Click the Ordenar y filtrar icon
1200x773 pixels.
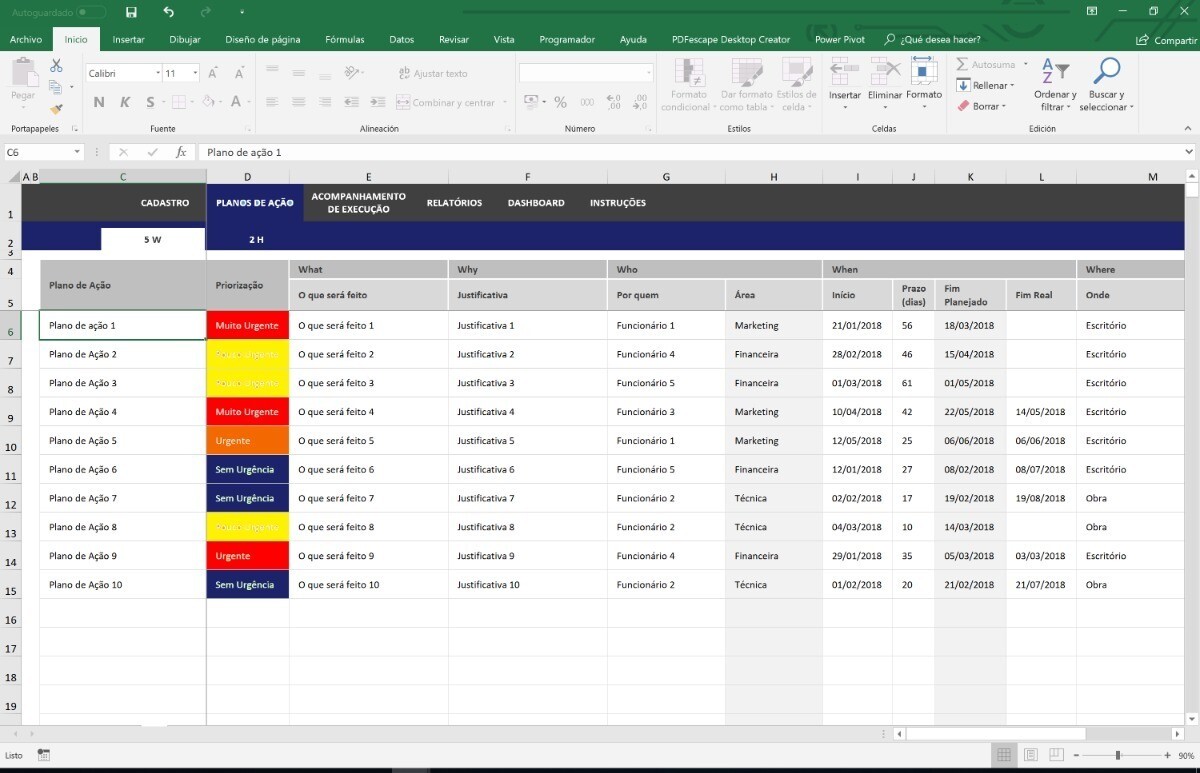(1055, 72)
